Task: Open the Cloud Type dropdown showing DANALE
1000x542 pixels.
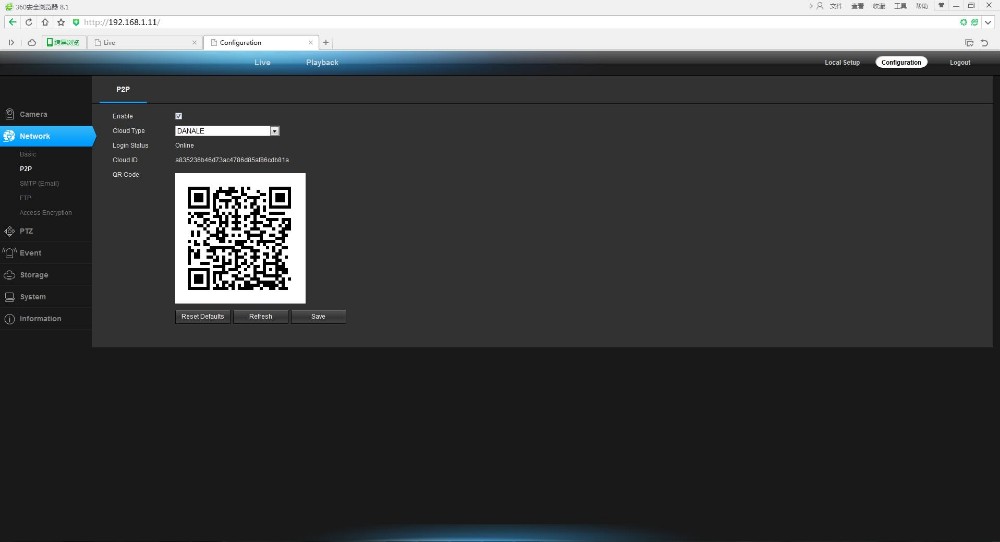Action: tap(227, 131)
